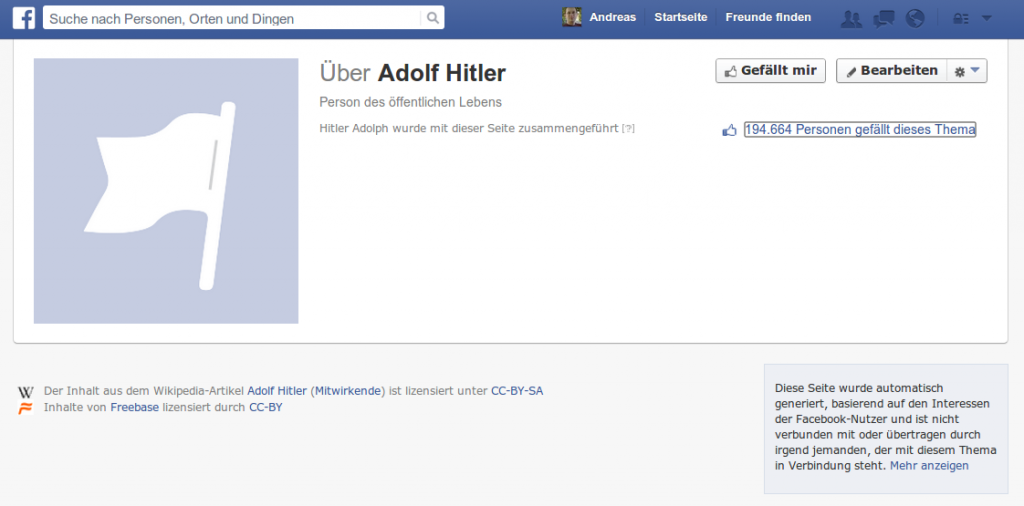Expand account menu arrow in top bar

(x=986, y=18)
